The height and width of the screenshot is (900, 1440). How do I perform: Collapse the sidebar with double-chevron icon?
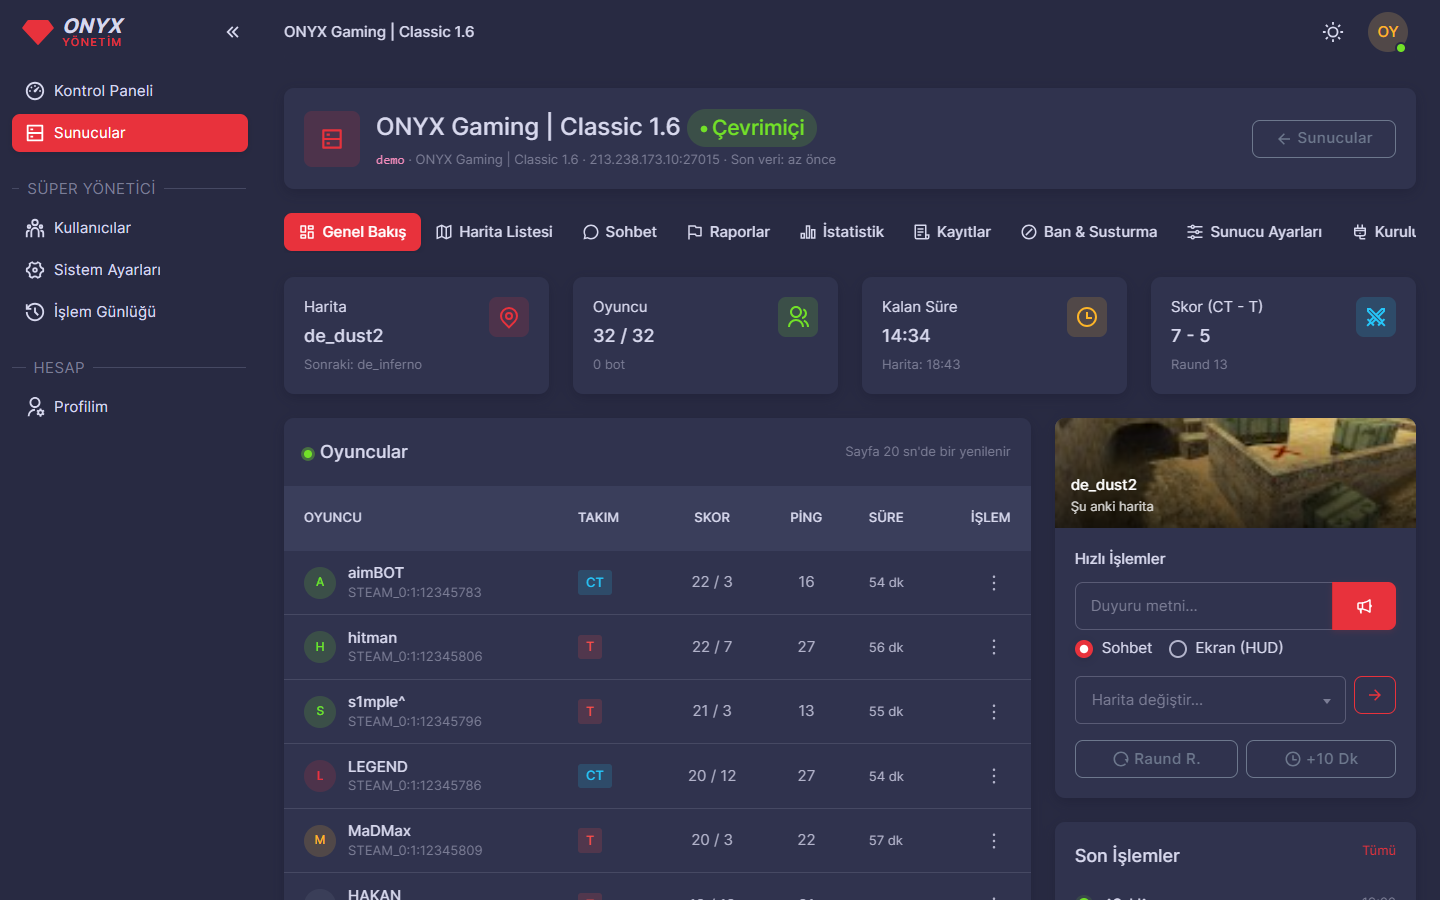(233, 32)
